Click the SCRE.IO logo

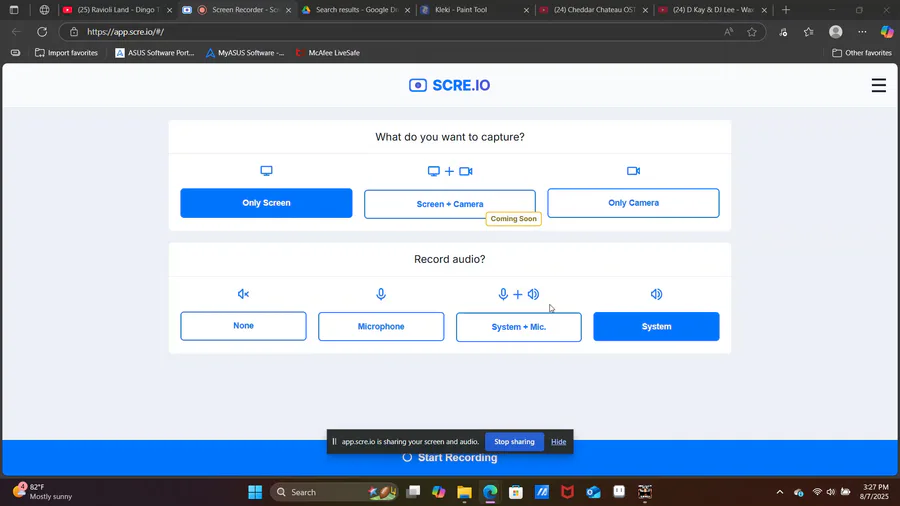(449, 85)
